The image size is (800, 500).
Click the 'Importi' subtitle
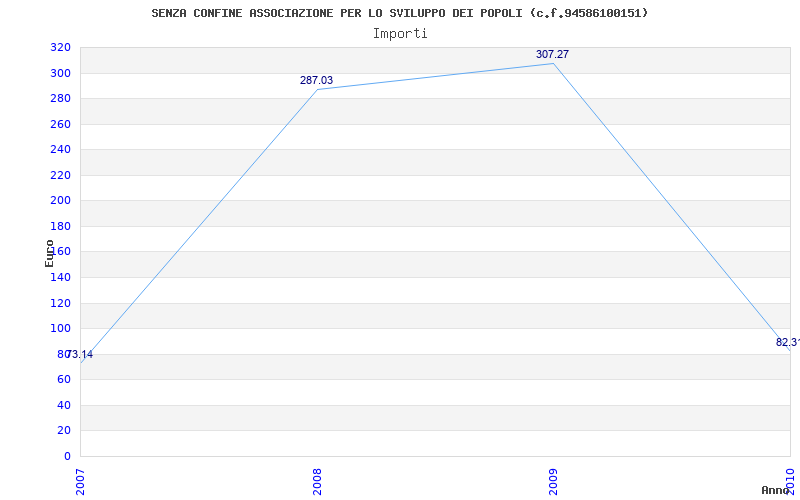coord(399,34)
